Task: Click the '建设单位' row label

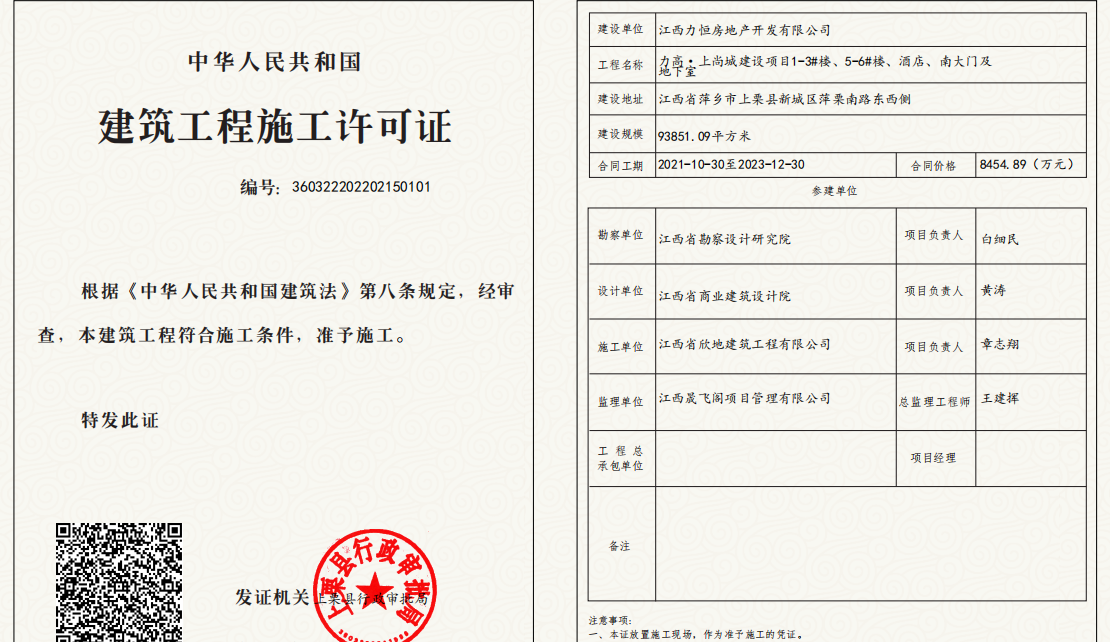Action: [621, 29]
